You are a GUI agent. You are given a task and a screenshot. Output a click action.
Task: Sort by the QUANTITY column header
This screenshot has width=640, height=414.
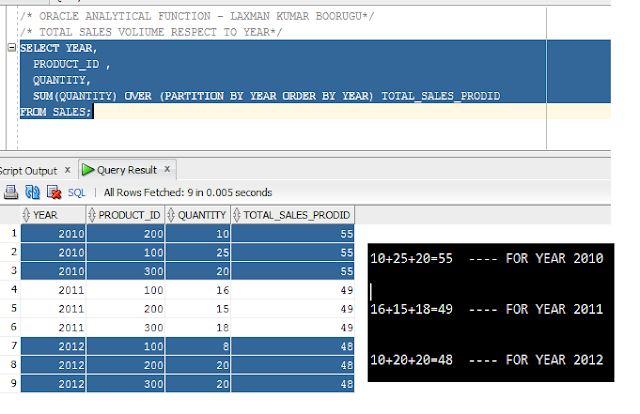click(198, 215)
